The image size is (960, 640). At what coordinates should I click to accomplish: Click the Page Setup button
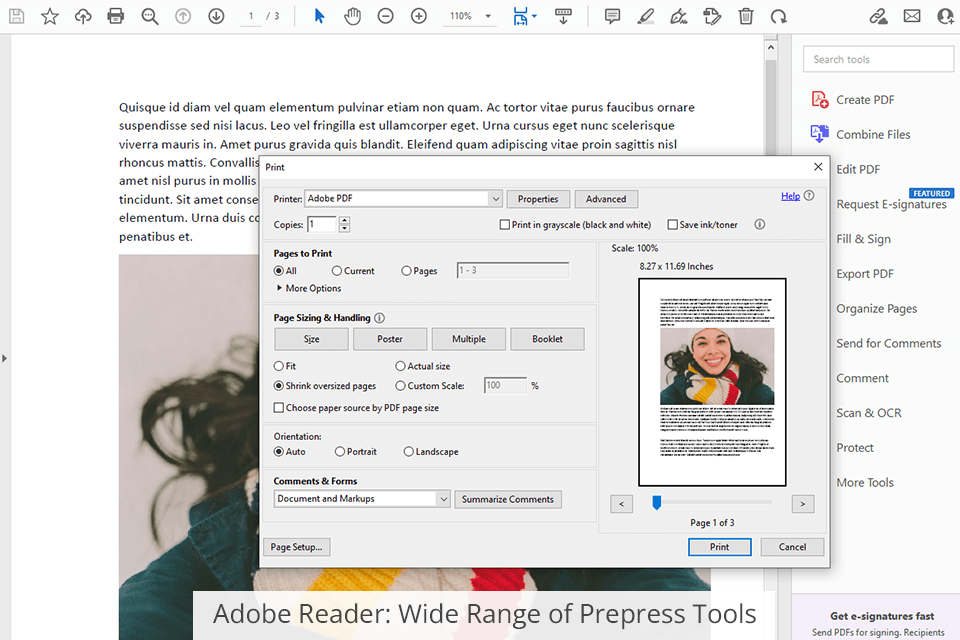[296, 547]
